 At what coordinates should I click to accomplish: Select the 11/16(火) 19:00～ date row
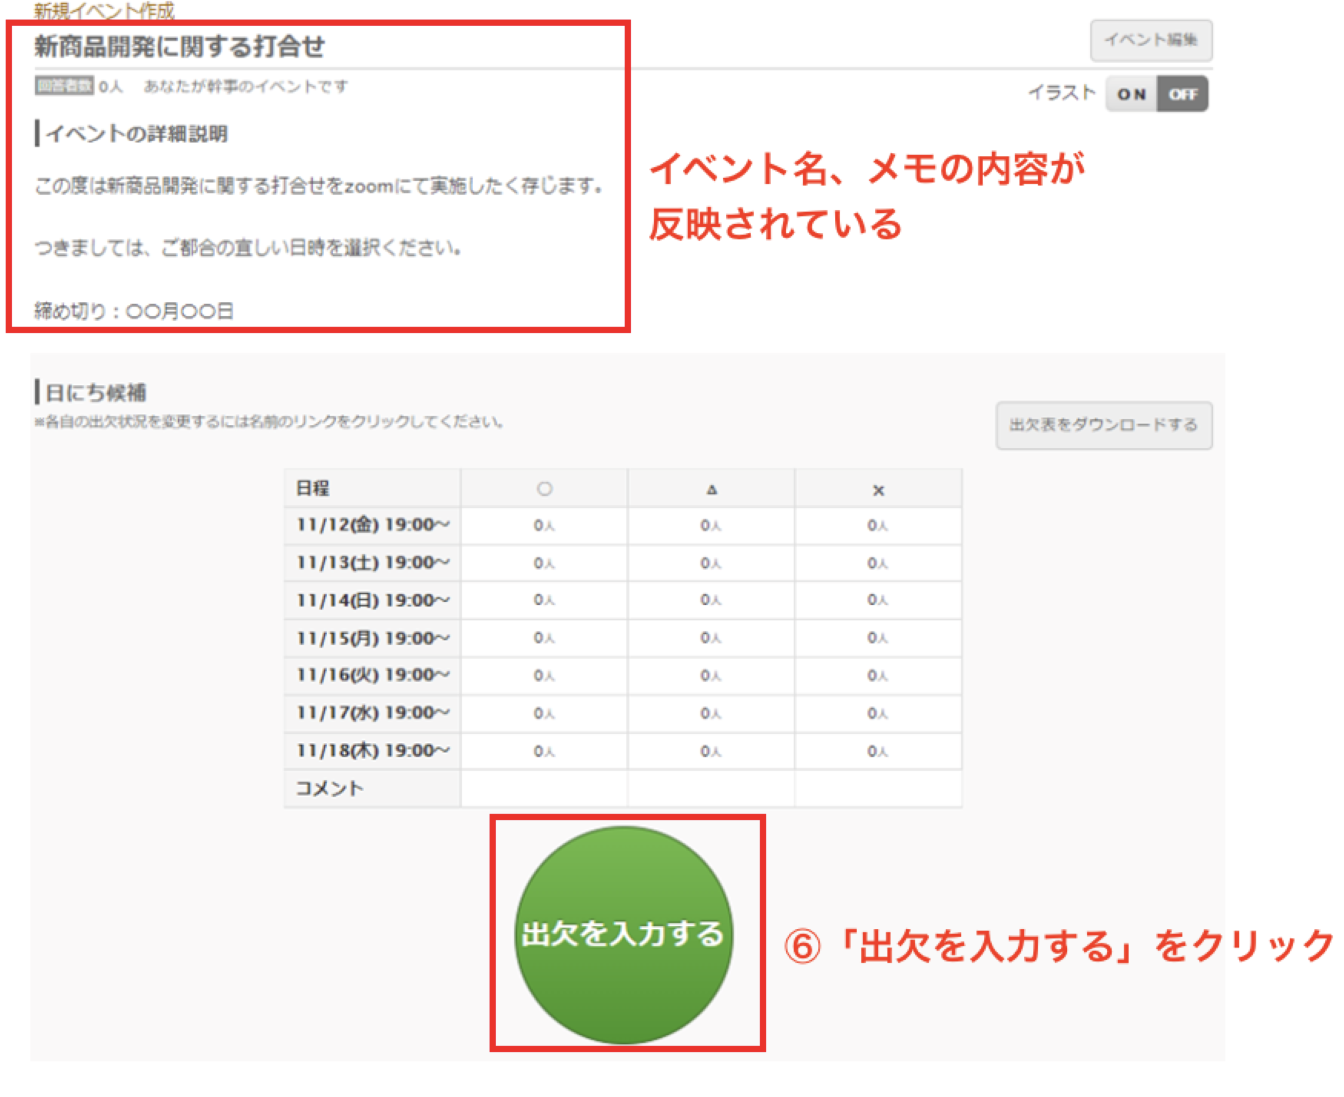point(372,675)
